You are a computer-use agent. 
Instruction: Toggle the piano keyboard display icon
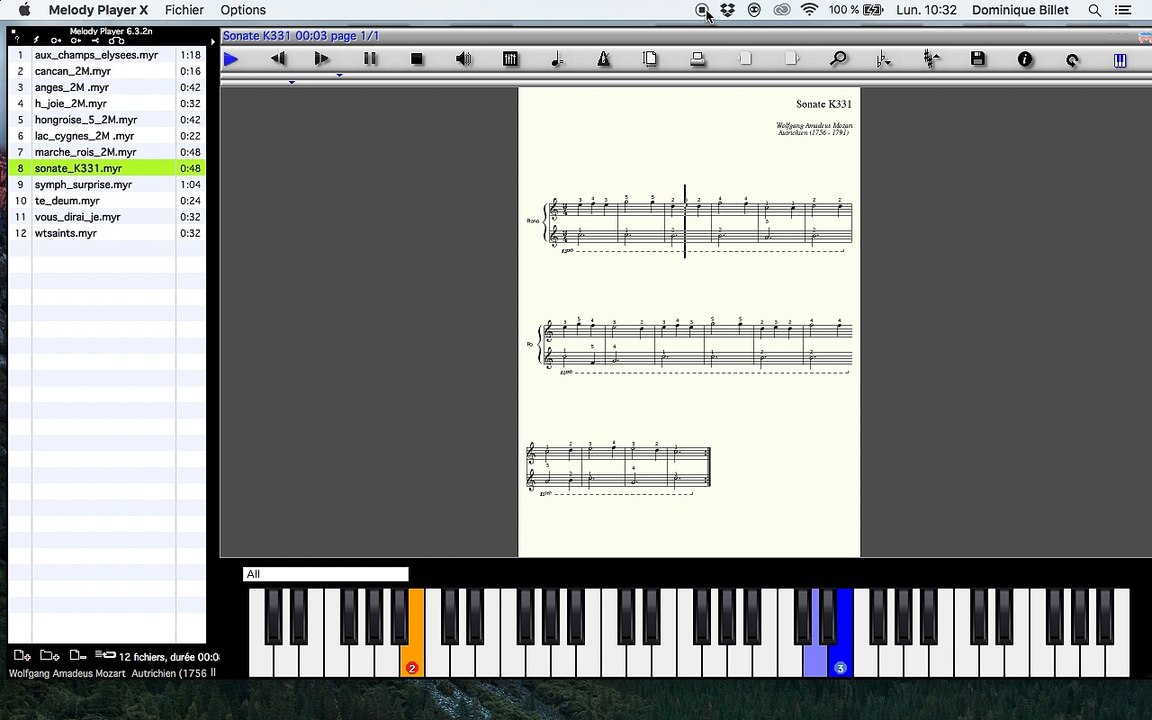point(1120,60)
